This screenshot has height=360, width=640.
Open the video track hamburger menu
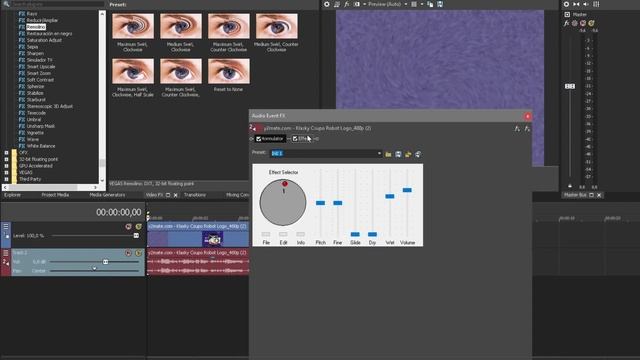(6, 226)
